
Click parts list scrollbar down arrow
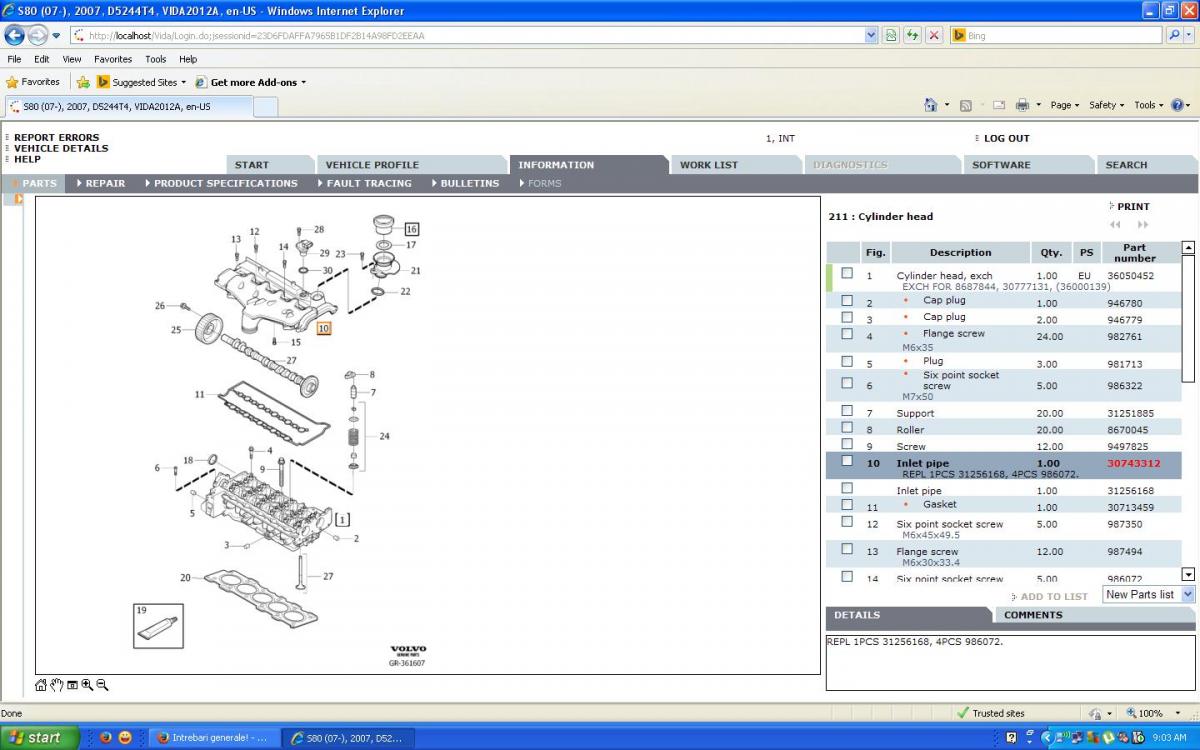click(x=1188, y=574)
